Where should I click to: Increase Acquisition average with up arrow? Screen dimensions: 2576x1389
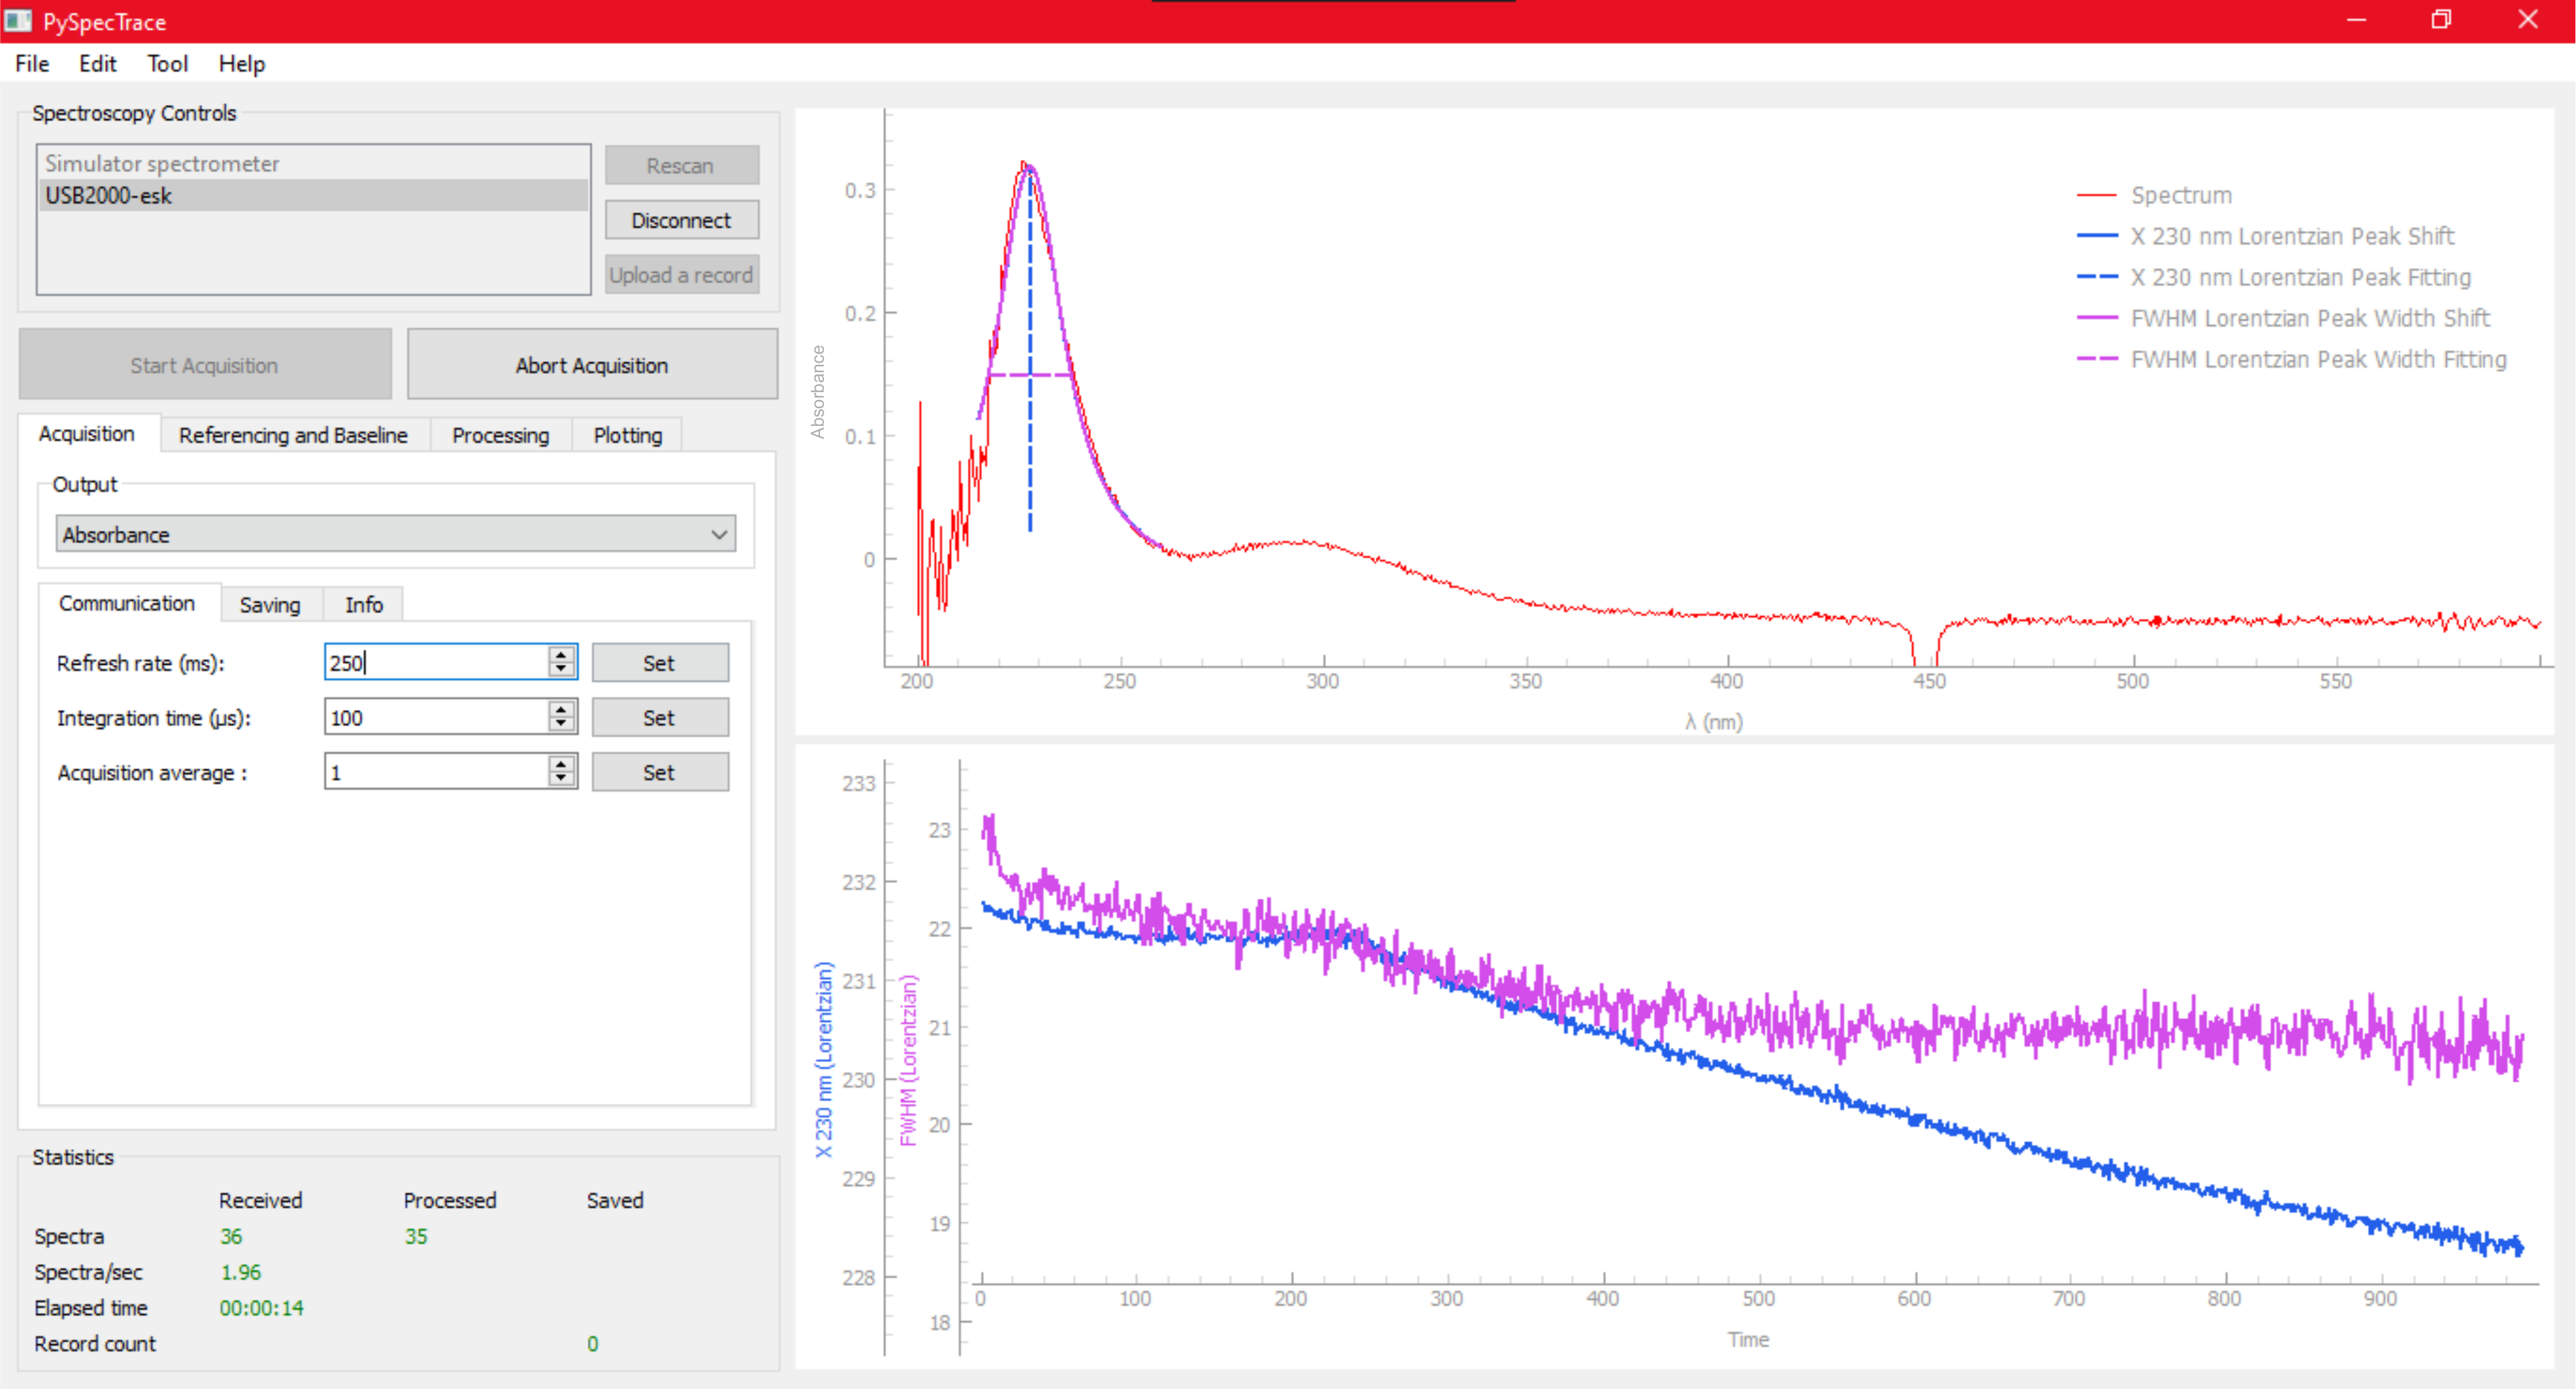click(x=562, y=764)
